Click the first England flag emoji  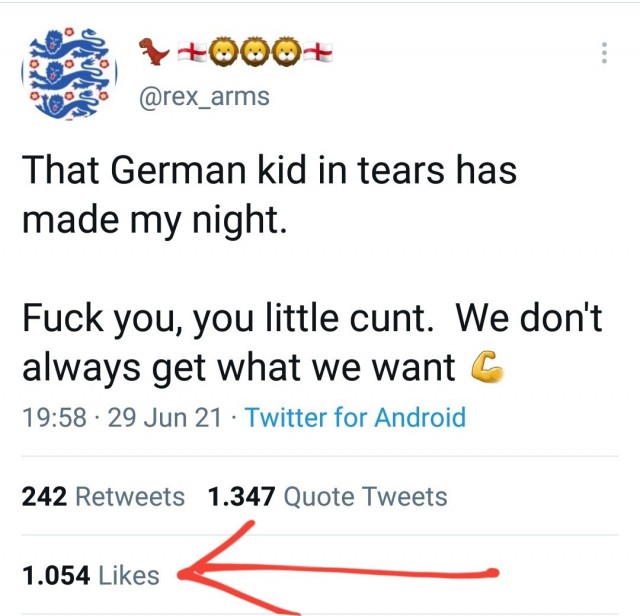pyautogui.click(x=192, y=52)
